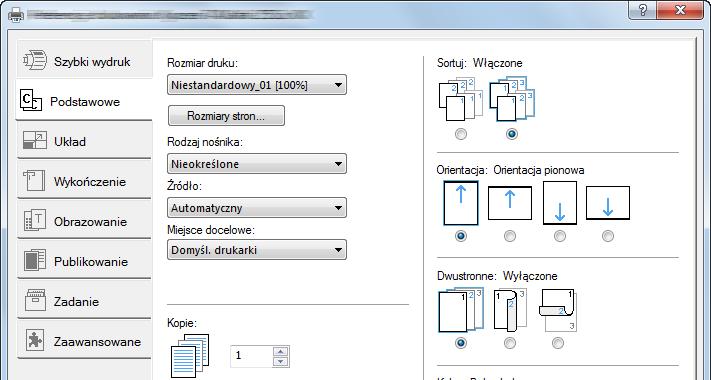Click the collated pages Sortuj icon
The height and width of the screenshot is (380, 711).
click(511, 100)
